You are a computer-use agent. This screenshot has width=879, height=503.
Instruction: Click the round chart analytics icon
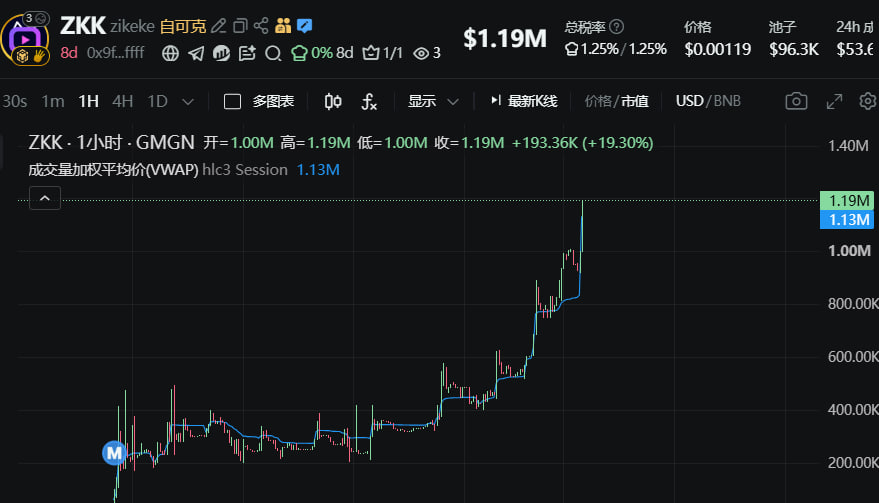tap(221, 53)
